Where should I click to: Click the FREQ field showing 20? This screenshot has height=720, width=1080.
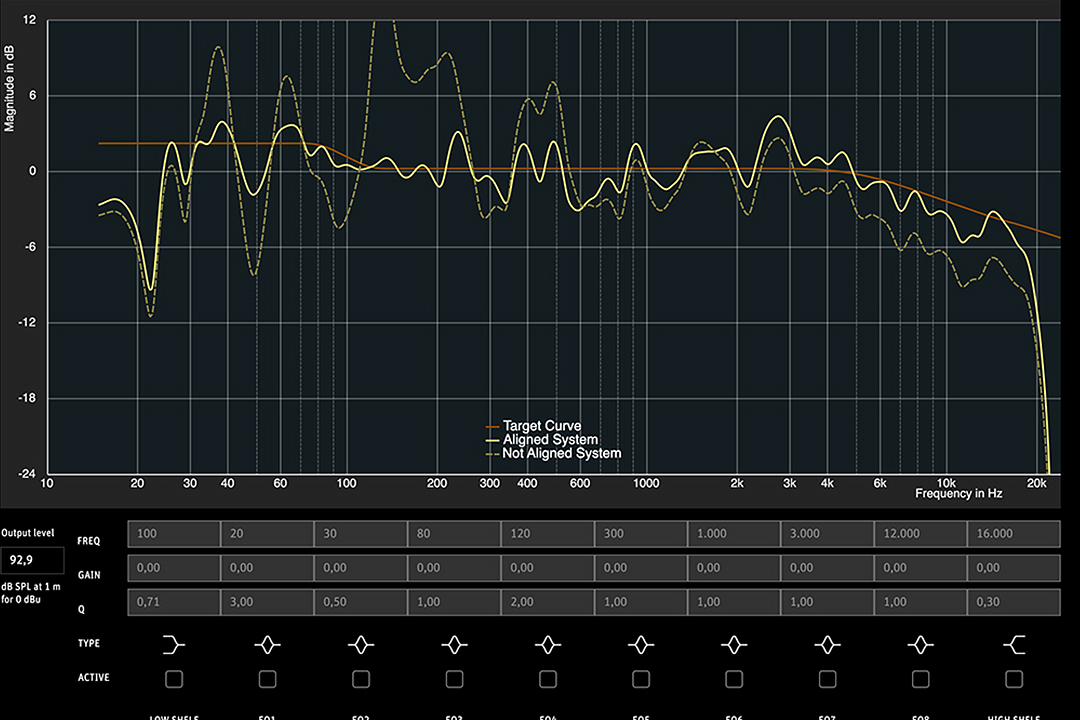point(267,534)
